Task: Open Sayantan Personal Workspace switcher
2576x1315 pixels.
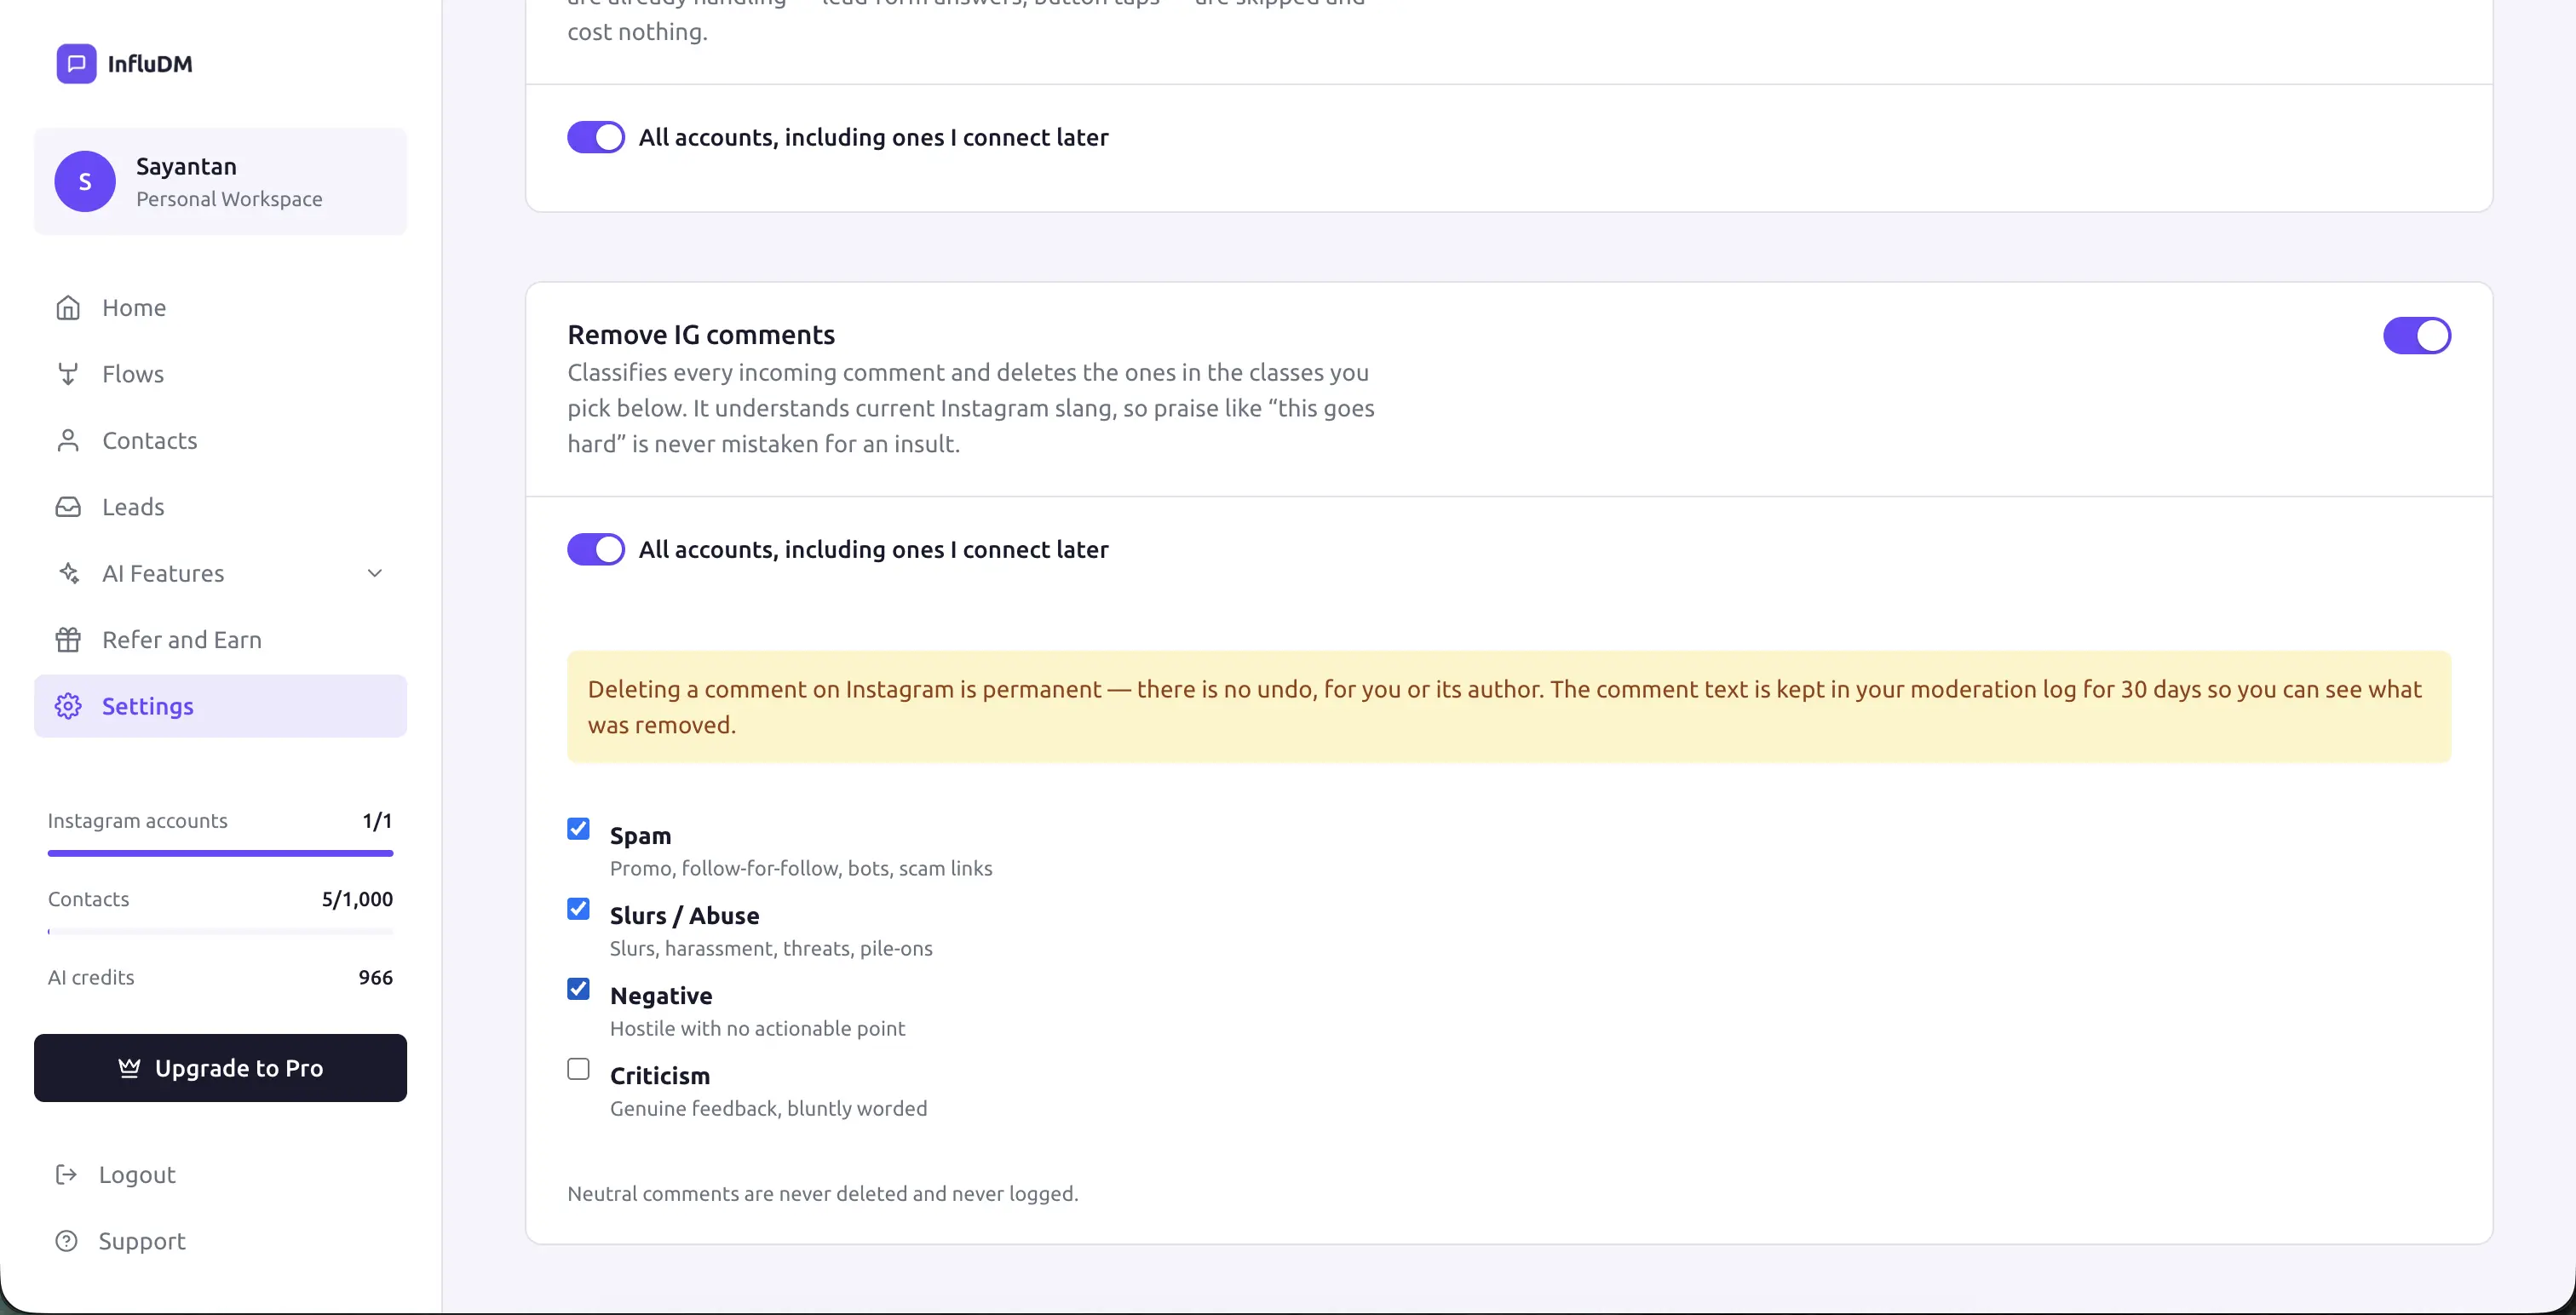Action: pos(220,181)
